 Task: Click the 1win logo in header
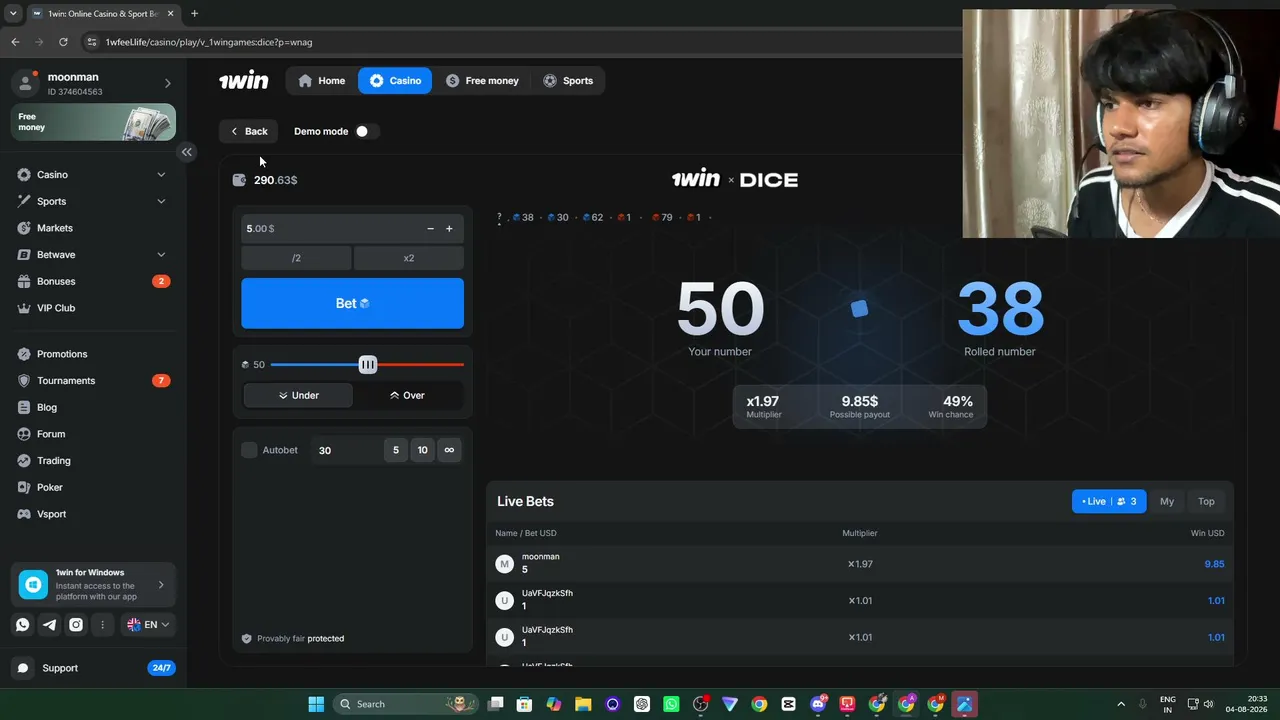pos(244,81)
